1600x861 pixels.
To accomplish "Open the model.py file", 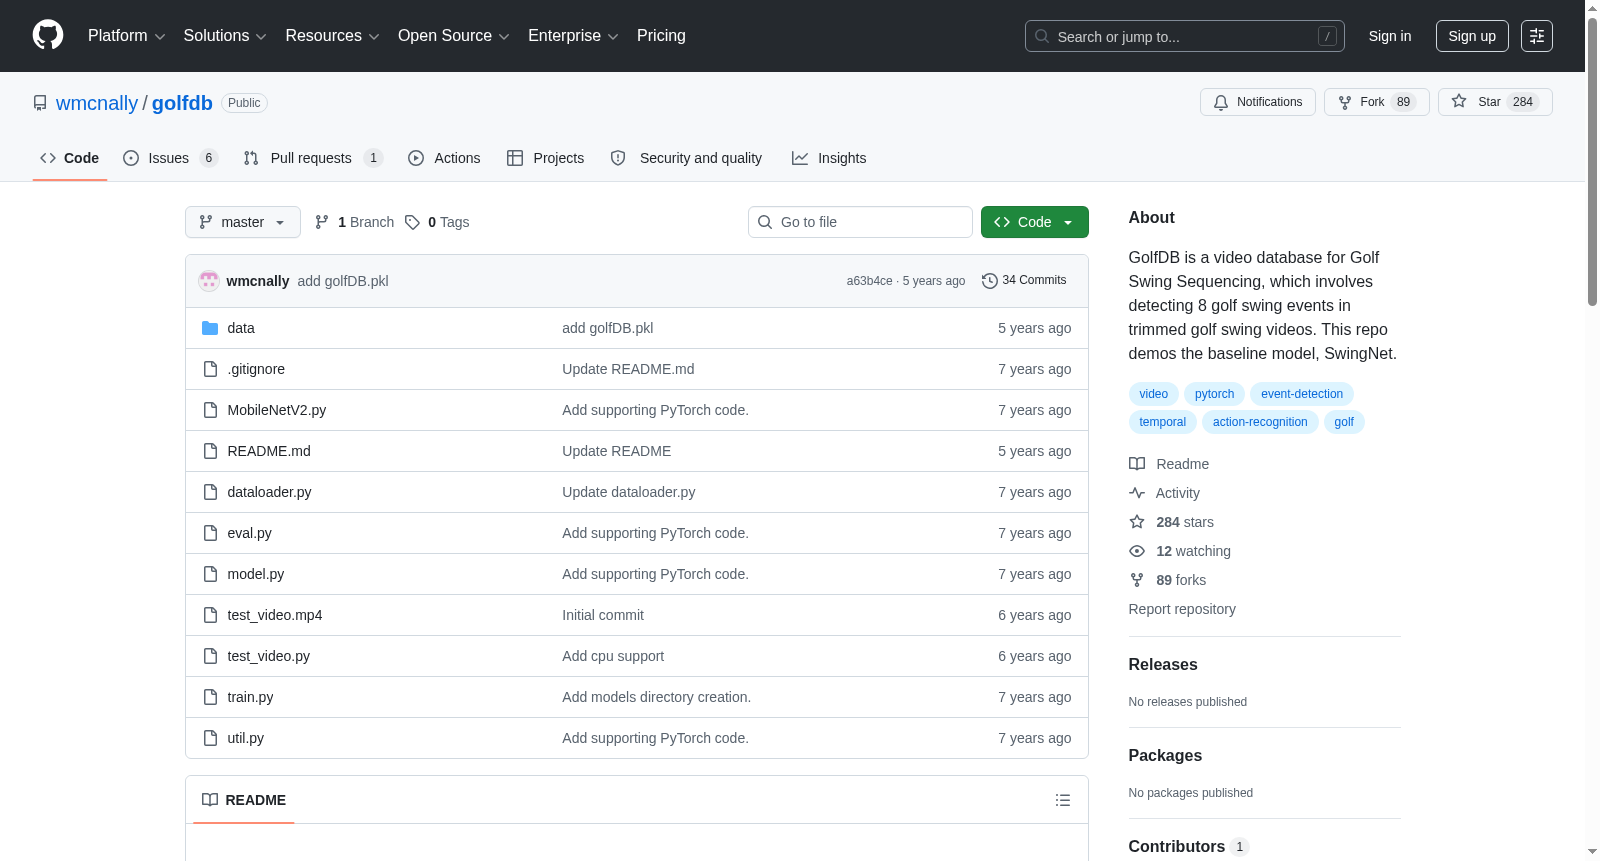I will (255, 574).
